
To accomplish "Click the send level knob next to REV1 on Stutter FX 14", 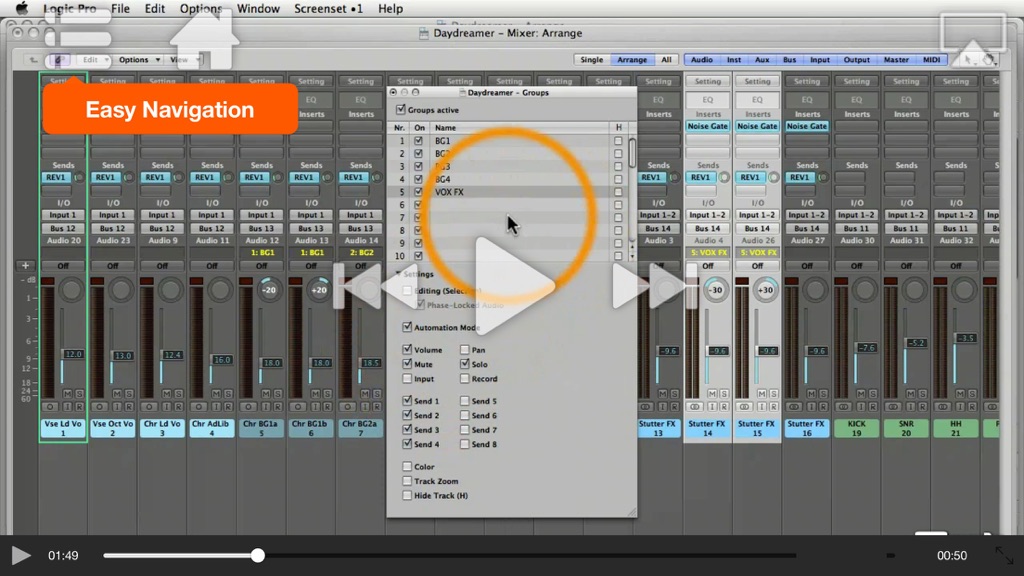I will (724, 177).
